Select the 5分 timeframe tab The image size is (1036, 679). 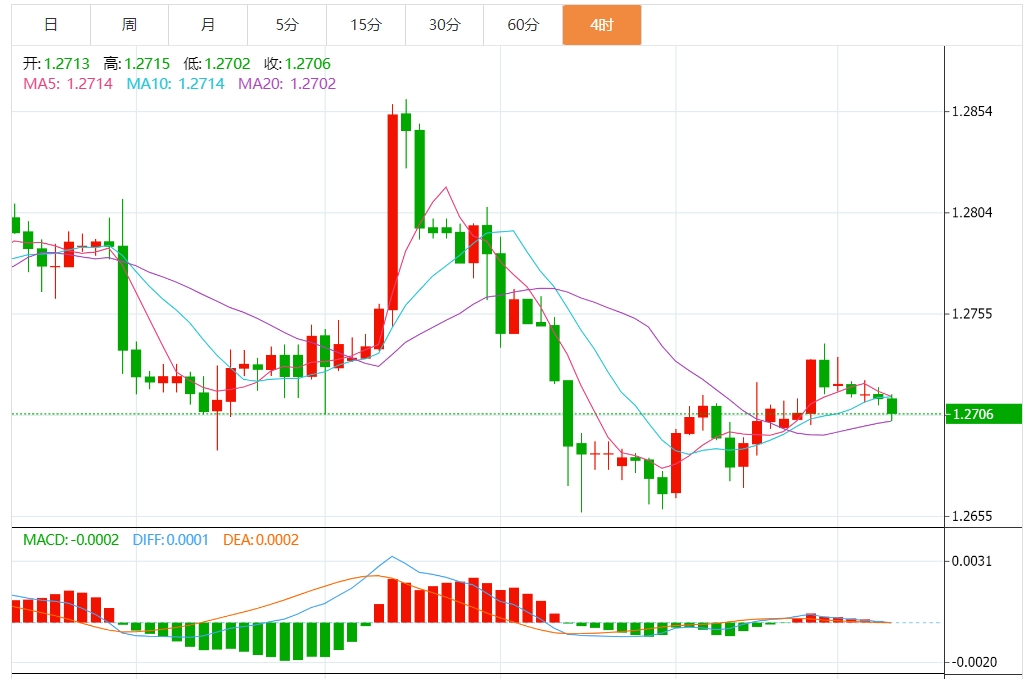tap(287, 25)
